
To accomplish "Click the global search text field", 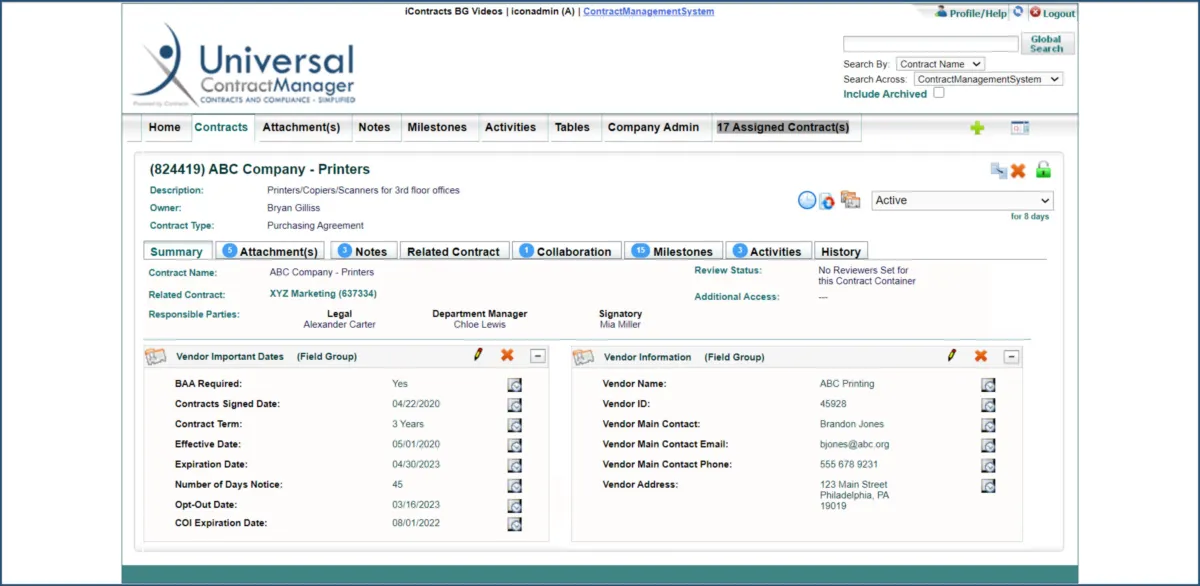I will click(930, 44).
